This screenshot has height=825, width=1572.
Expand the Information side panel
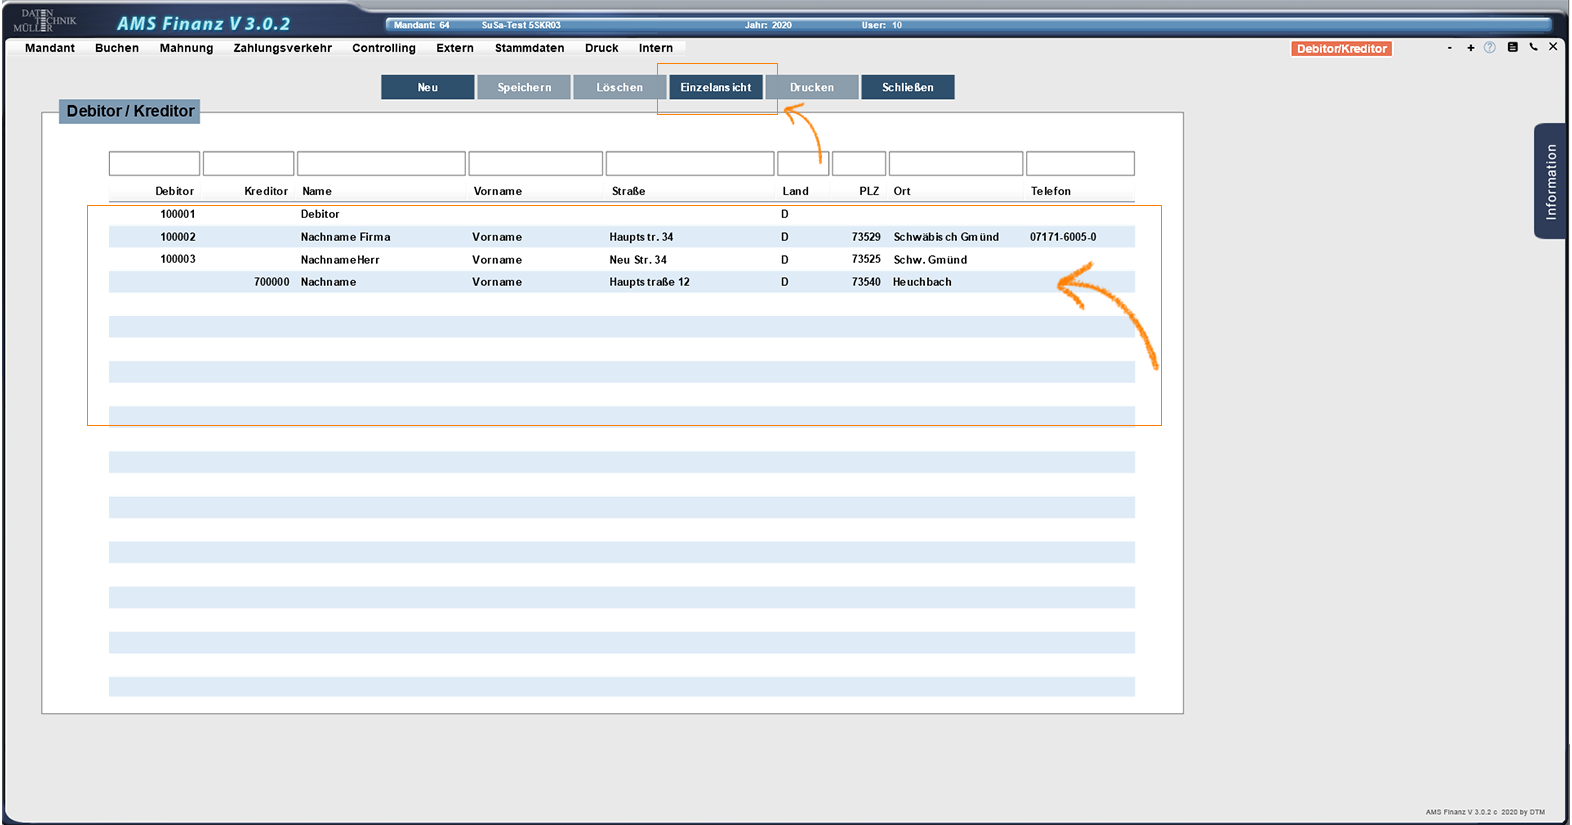point(1550,181)
